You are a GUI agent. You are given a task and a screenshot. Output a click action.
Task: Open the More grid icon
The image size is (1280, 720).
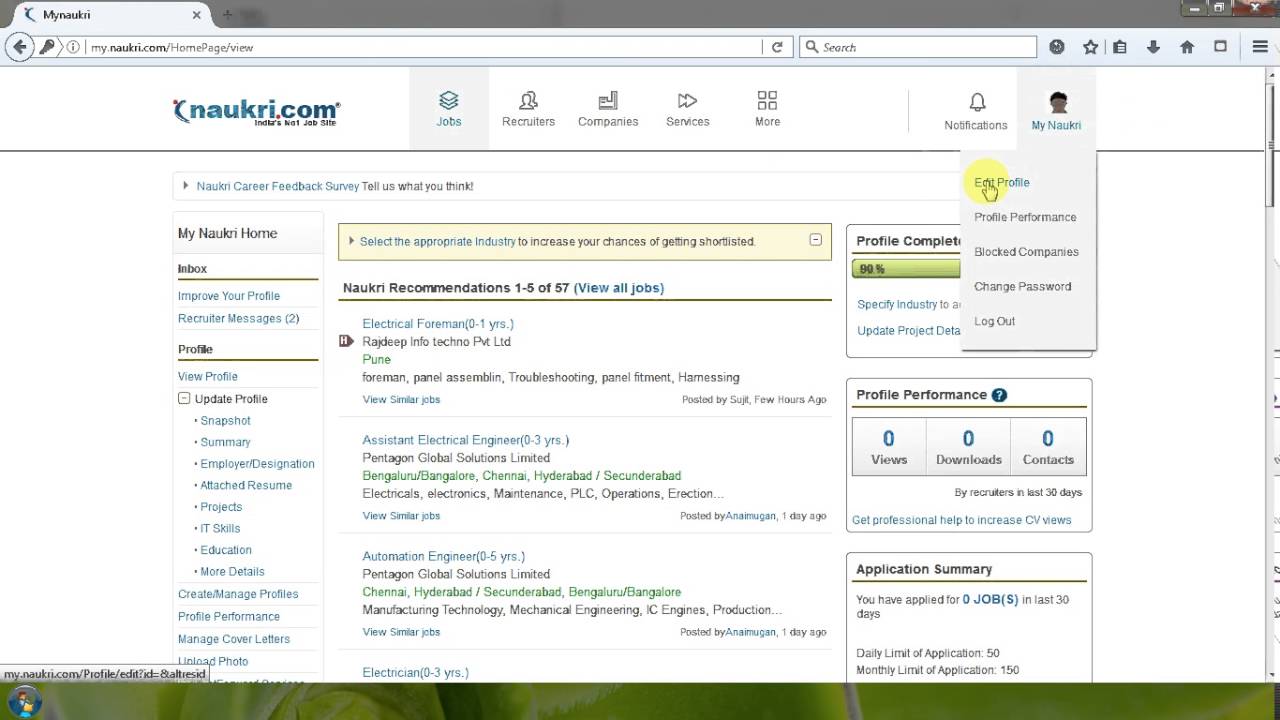tap(767, 101)
